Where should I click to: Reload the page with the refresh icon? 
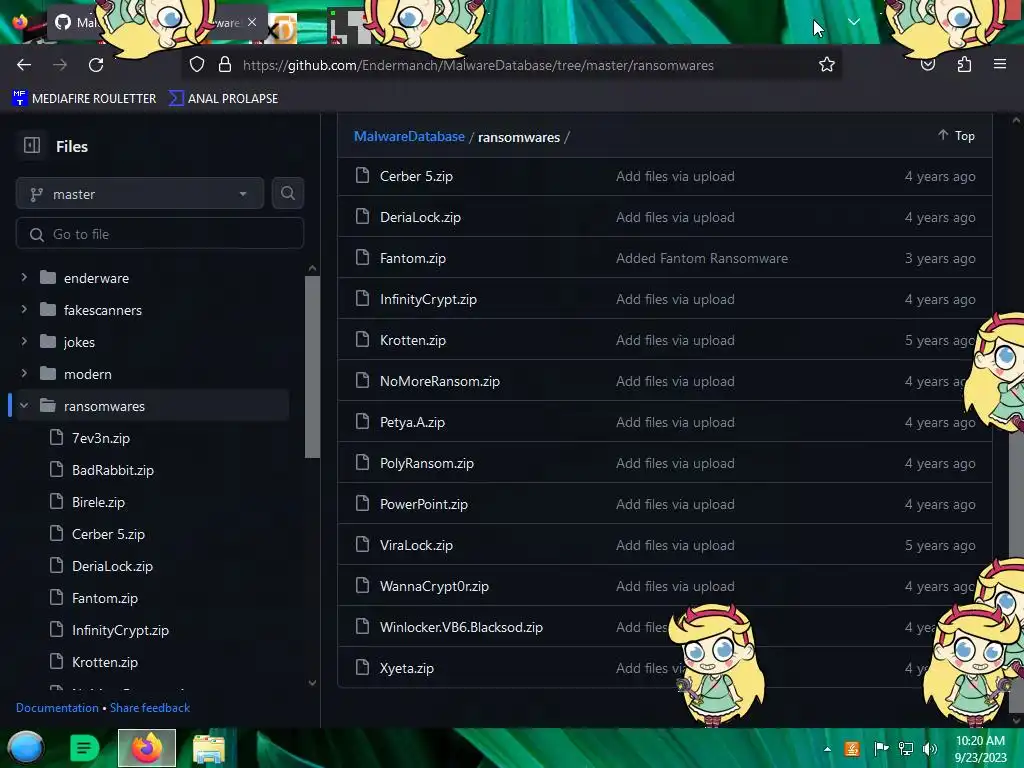[96, 65]
